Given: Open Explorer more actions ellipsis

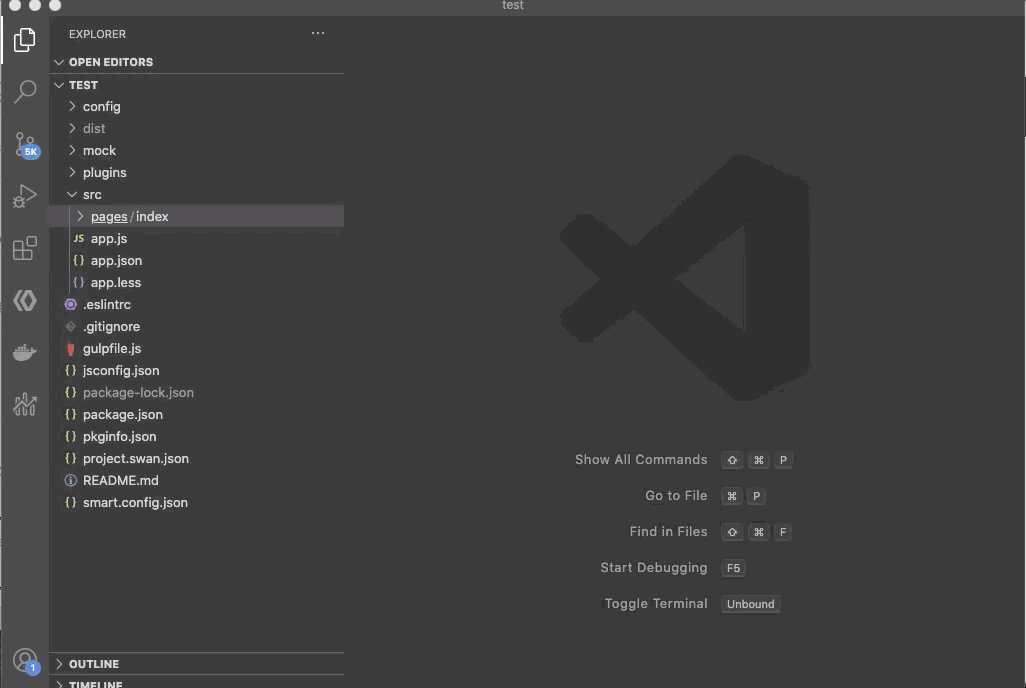Looking at the screenshot, I should (318, 33).
